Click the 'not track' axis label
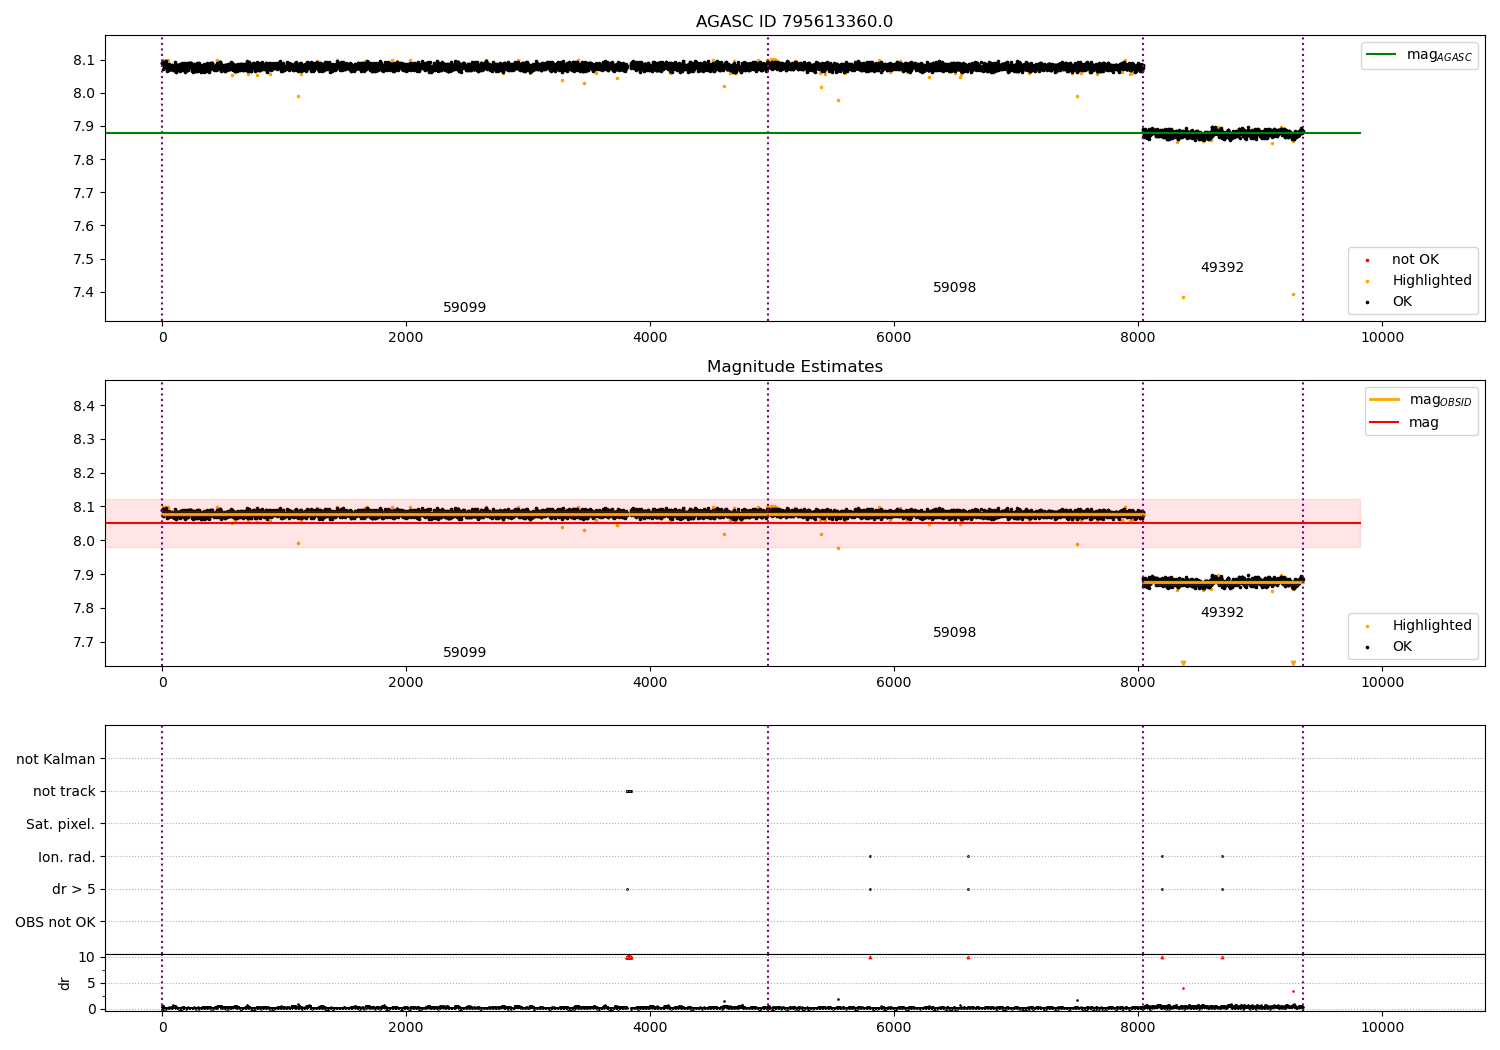Screen dimensions: 1500x1050 (x=64, y=792)
